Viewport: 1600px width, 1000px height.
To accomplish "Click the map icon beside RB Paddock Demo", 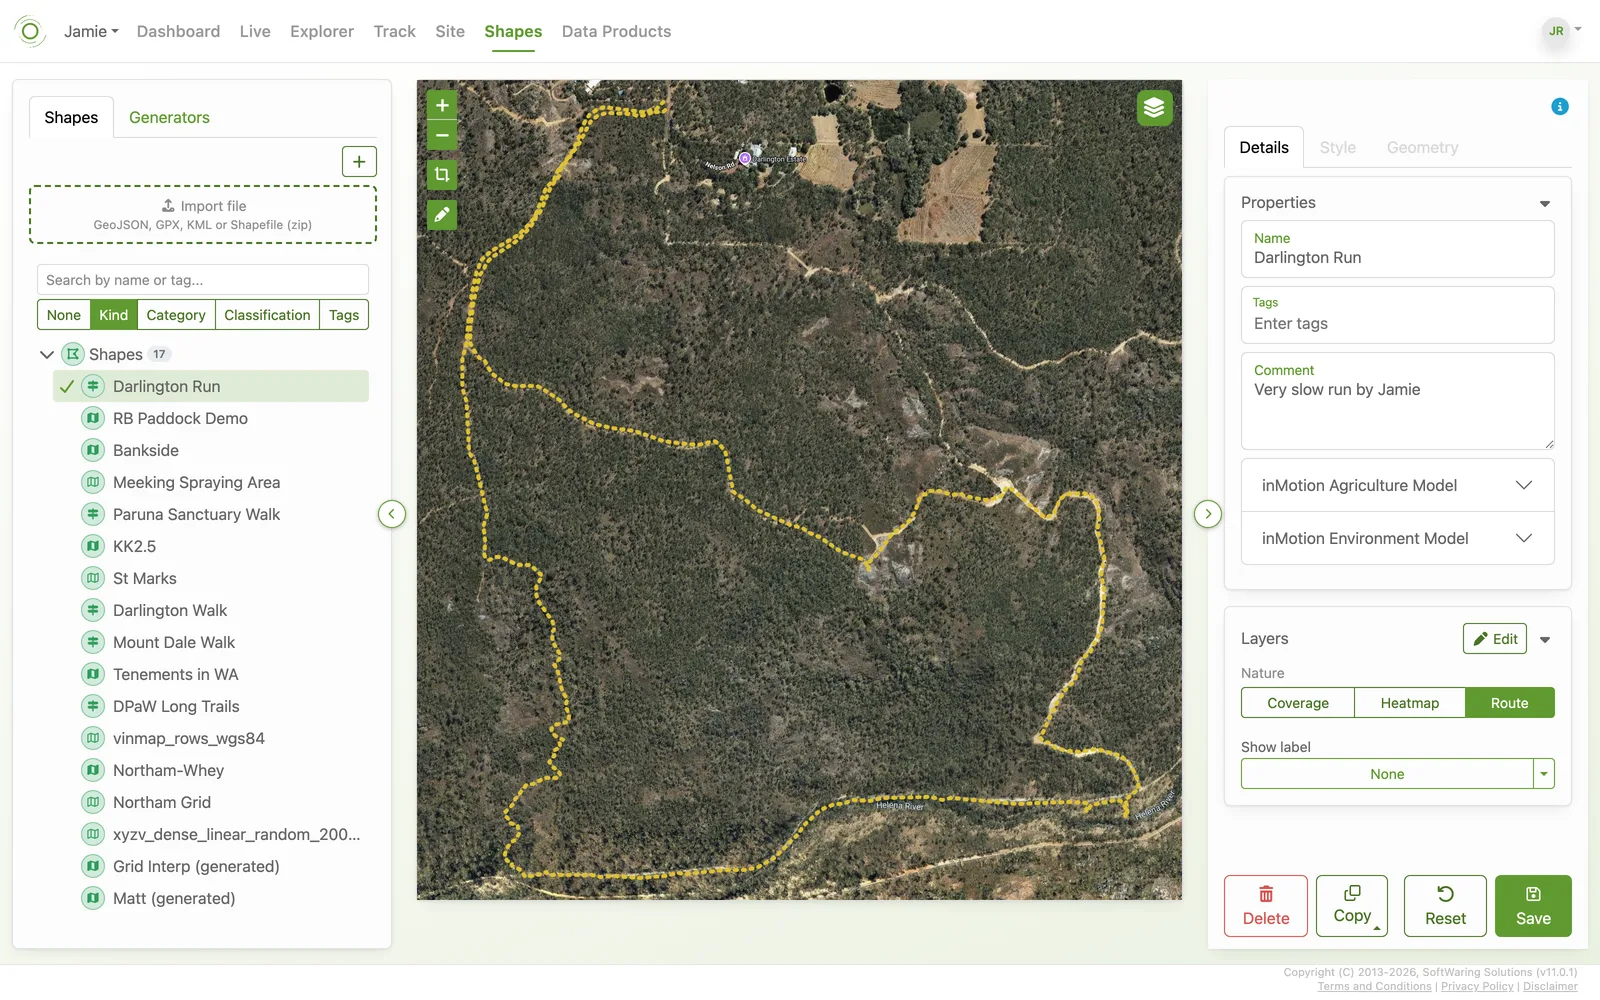I will [93, 418].
